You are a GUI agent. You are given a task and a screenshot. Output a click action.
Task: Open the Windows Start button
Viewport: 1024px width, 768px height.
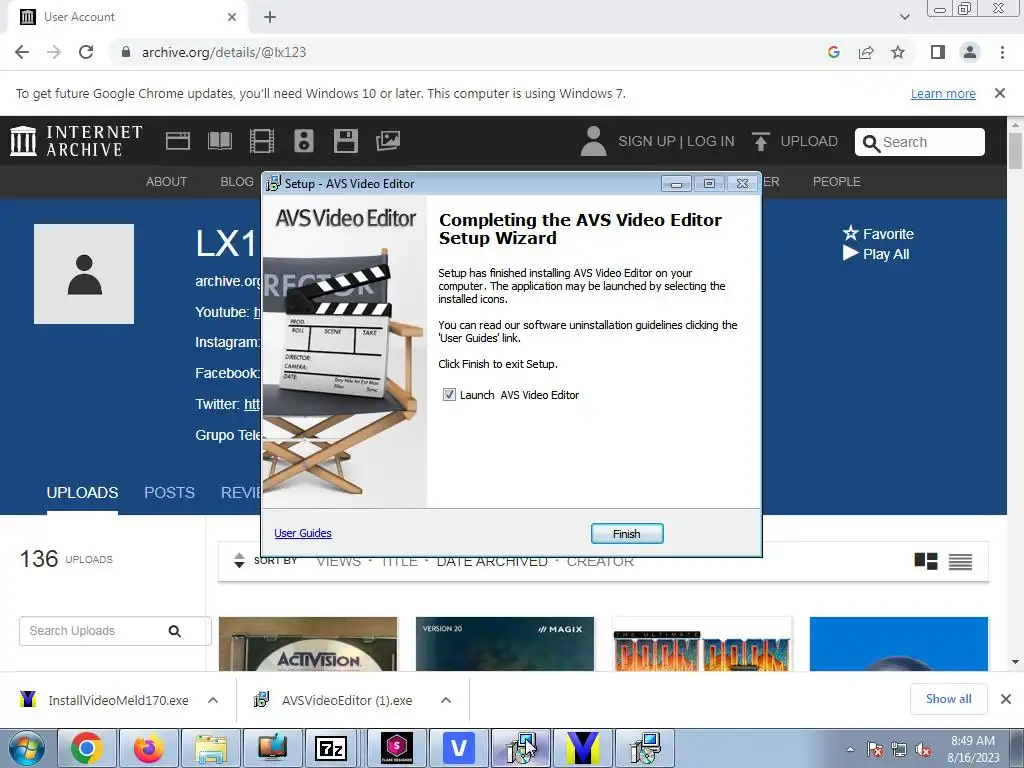(x=27, y=748)
